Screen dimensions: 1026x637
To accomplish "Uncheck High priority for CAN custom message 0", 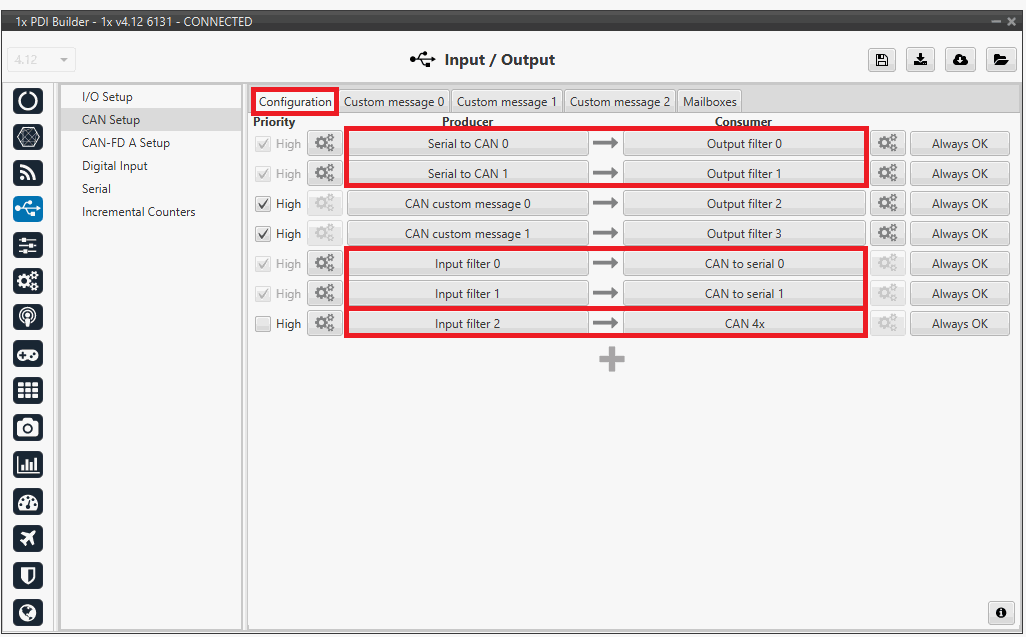I will (x=263, y=204).
